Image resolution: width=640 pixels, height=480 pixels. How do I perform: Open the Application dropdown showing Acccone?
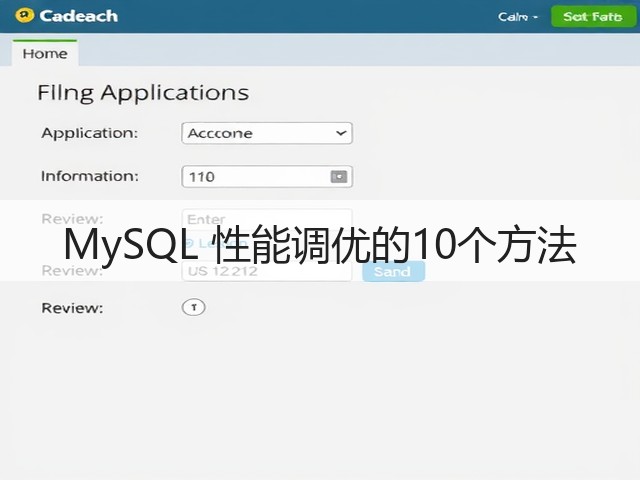click(267, 133)
